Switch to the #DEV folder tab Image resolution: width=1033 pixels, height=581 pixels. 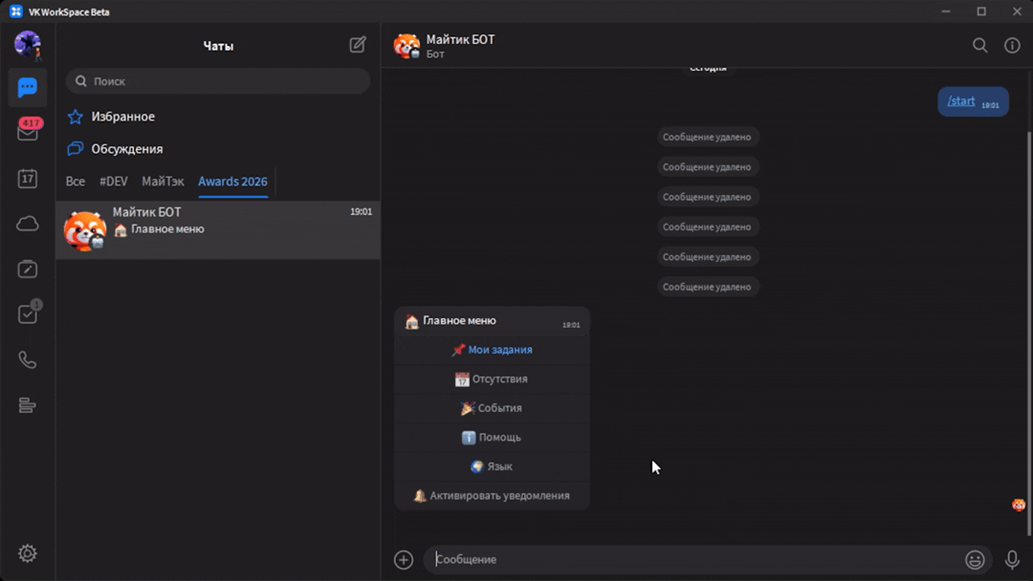[113, 181]
